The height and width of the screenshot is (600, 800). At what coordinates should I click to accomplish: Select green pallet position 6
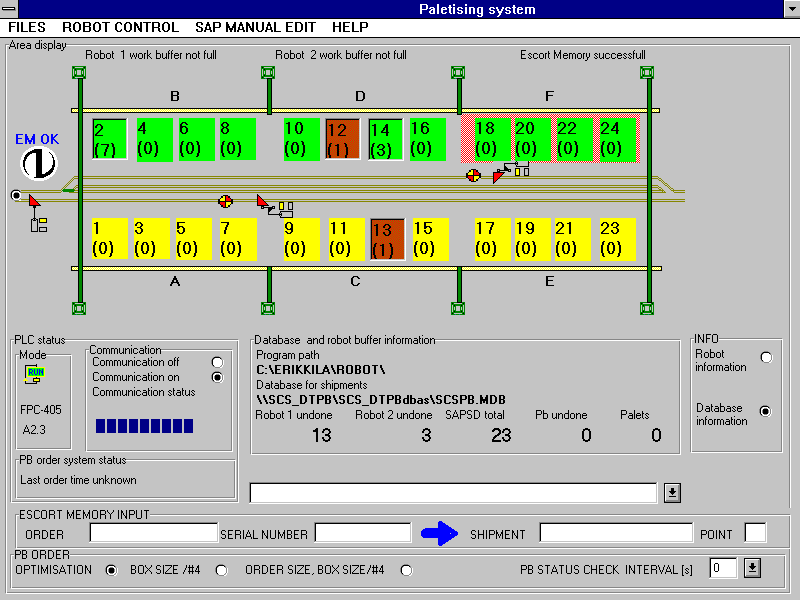pyautogui.click(x=196, y=139)
